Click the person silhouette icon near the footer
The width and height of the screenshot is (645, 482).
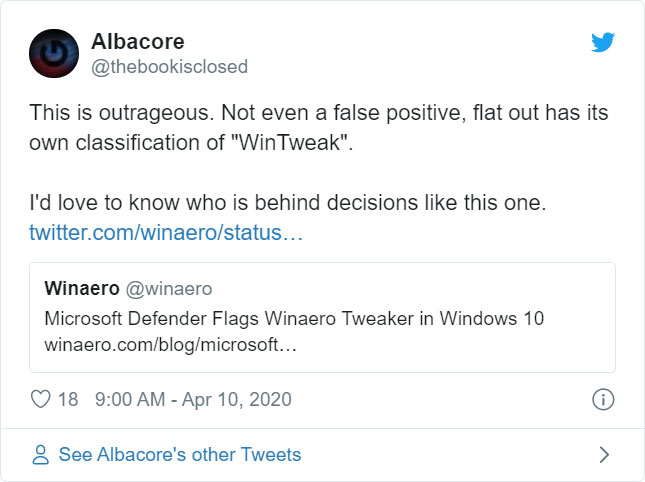coord(40,454)
